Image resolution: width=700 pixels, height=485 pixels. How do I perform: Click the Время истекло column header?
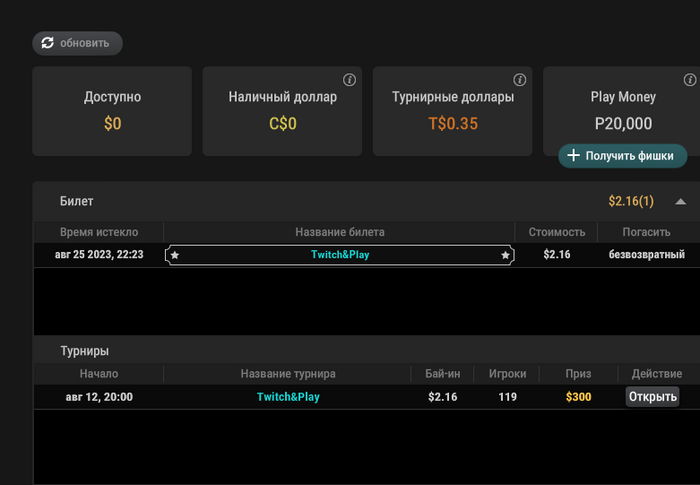(99, 232)
